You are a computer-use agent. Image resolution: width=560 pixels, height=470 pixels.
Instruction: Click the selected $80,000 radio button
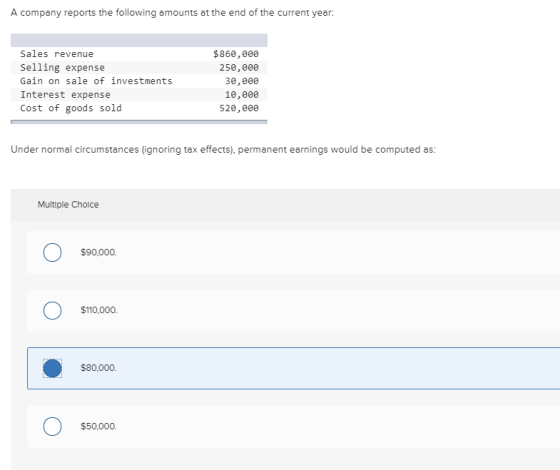click(52, 368)
